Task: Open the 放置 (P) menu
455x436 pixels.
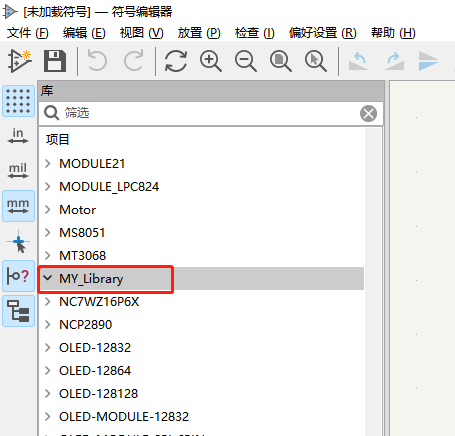Action: pos(199,33)
